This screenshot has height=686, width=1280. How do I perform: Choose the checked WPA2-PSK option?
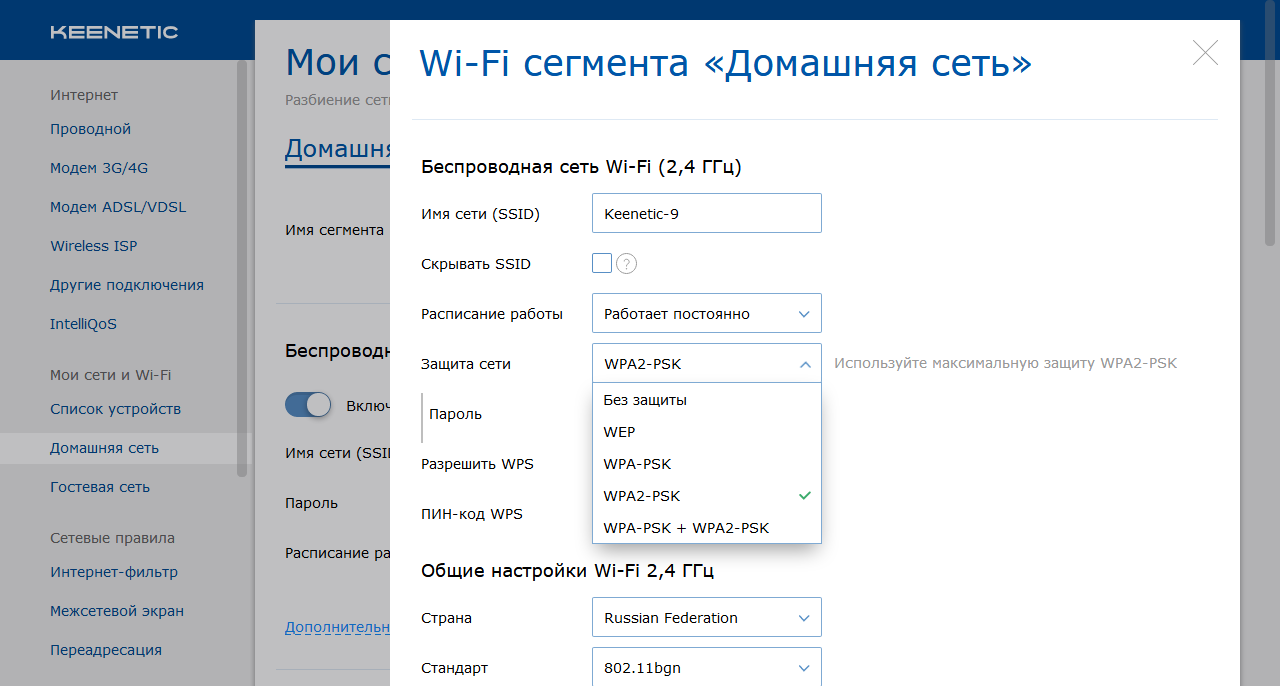[x=707, y=496]
